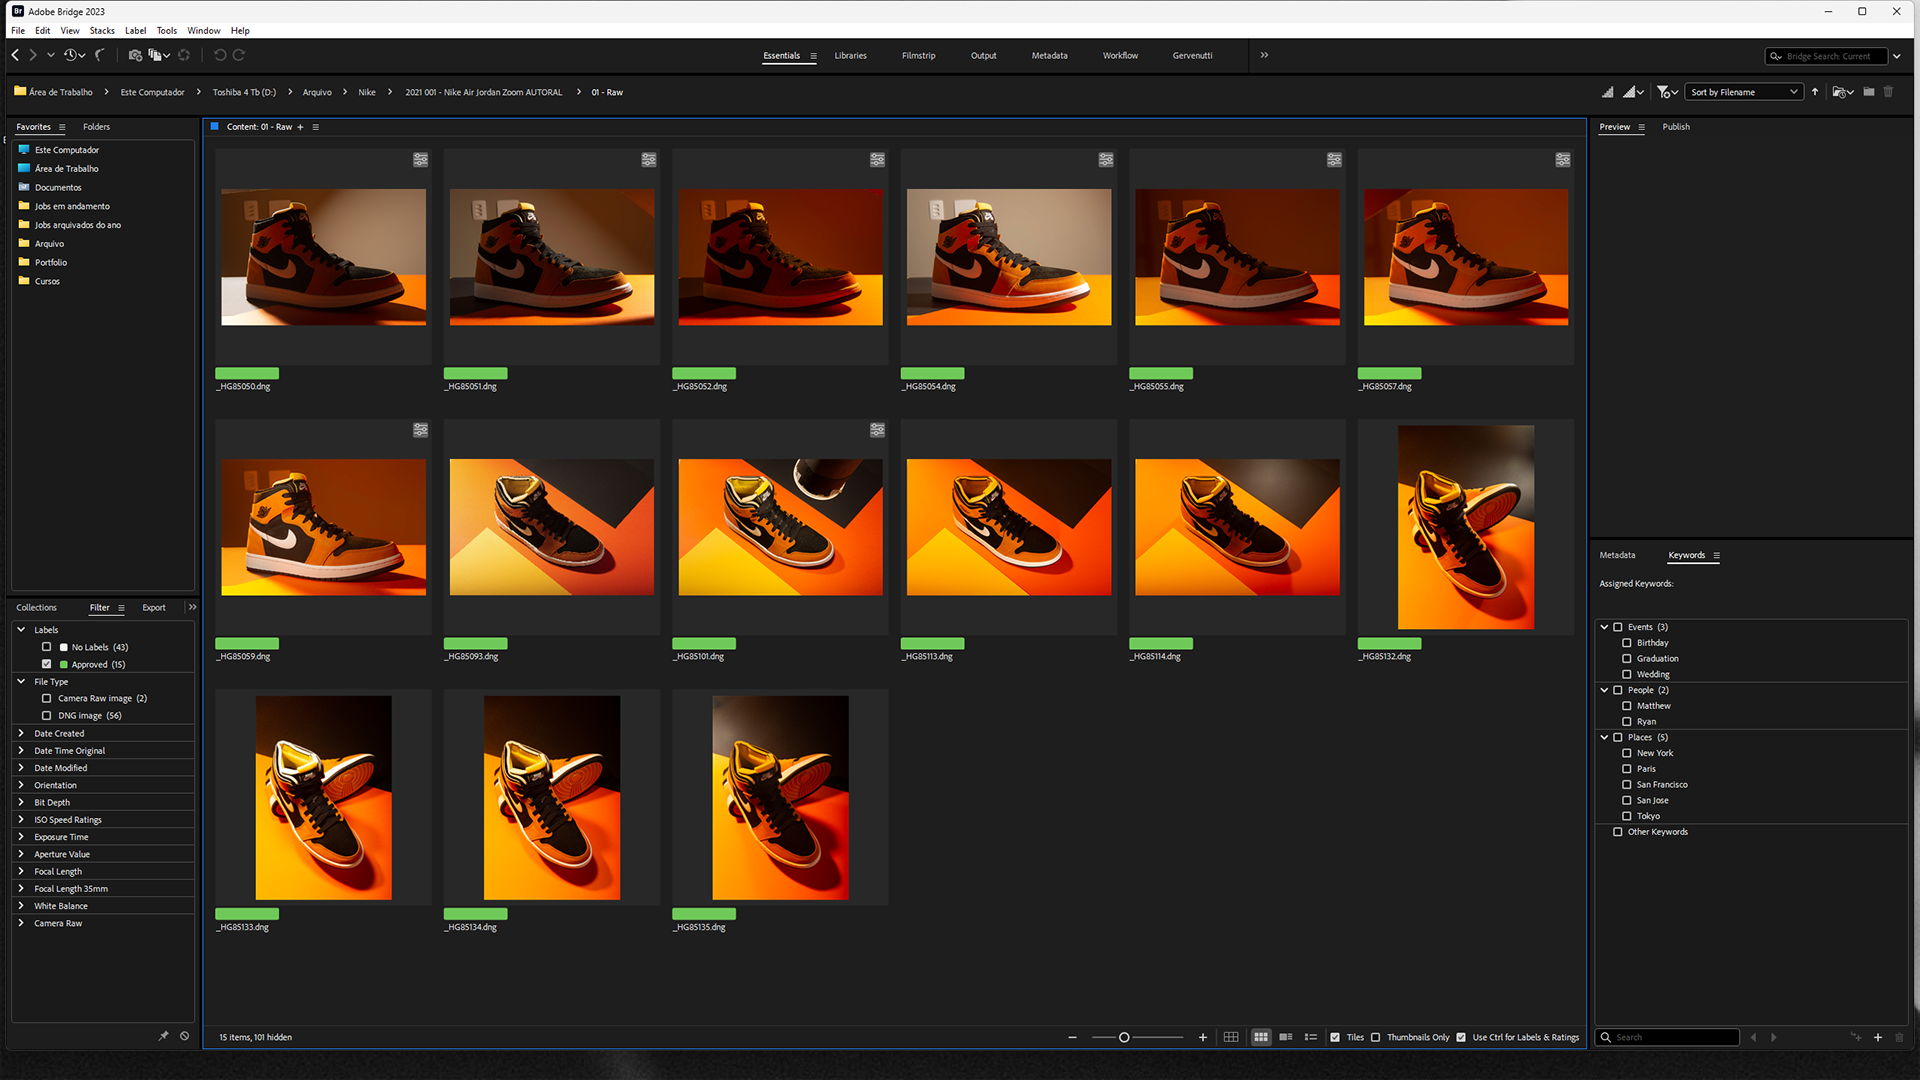This screenshot has width=1920, height=1080.
Task: Toggle ascending sort order arrow
Action: (1815, 92)
